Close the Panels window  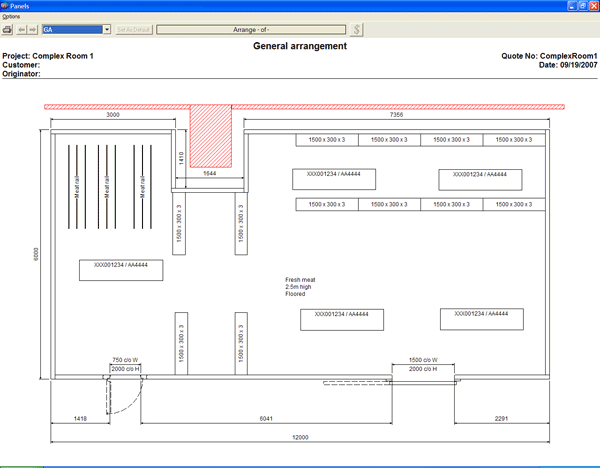tap(591, 6)
